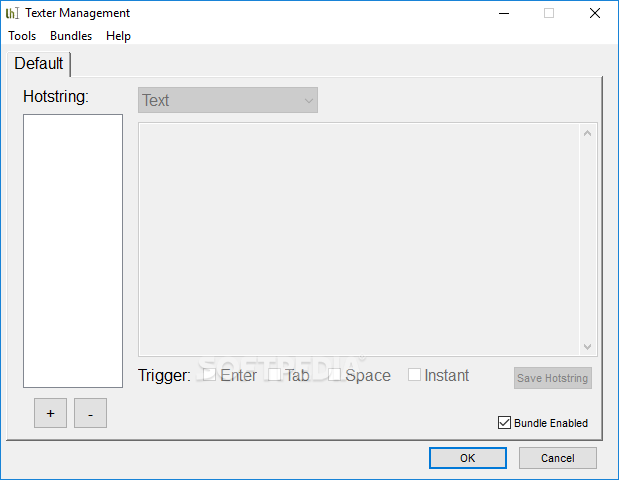Click the Cancel button

coord(558,458)
